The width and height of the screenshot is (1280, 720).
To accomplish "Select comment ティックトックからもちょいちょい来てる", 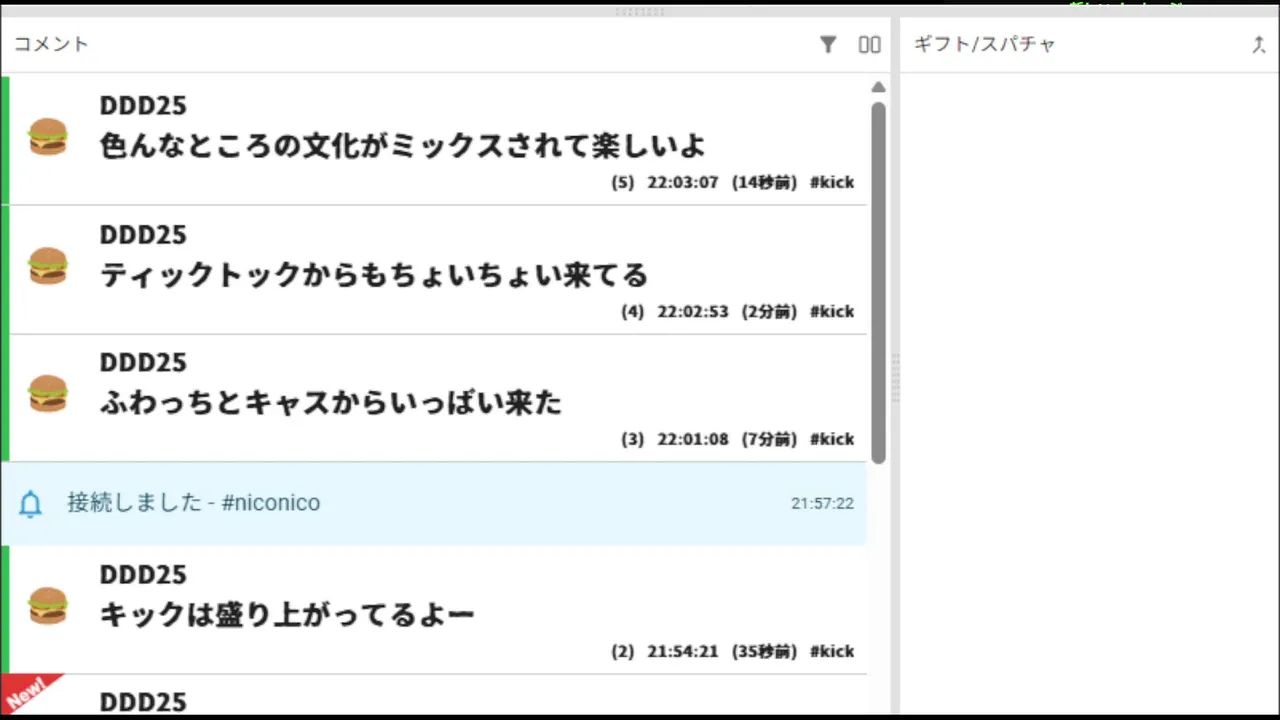I will (374, 275).
